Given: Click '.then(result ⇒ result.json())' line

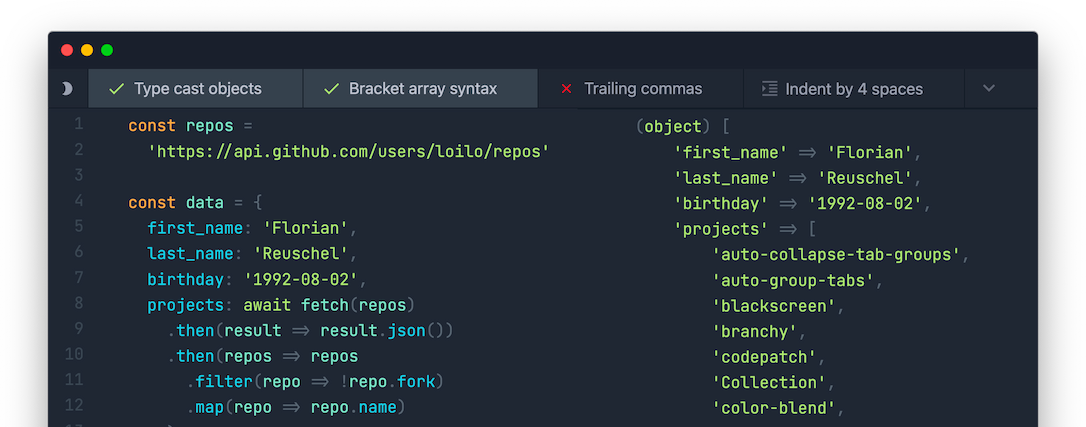Looking at the screenshot, I should point(310,331).
